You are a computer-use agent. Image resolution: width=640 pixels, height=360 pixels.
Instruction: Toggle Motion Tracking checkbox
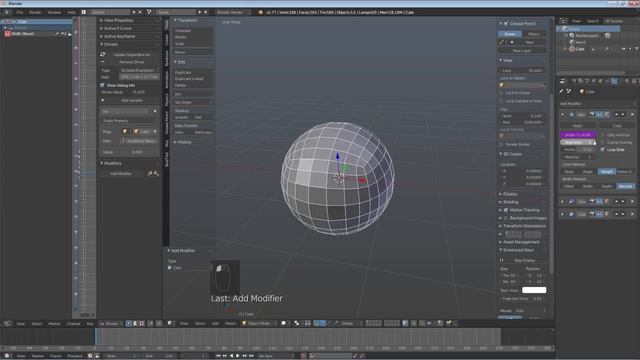506,210
